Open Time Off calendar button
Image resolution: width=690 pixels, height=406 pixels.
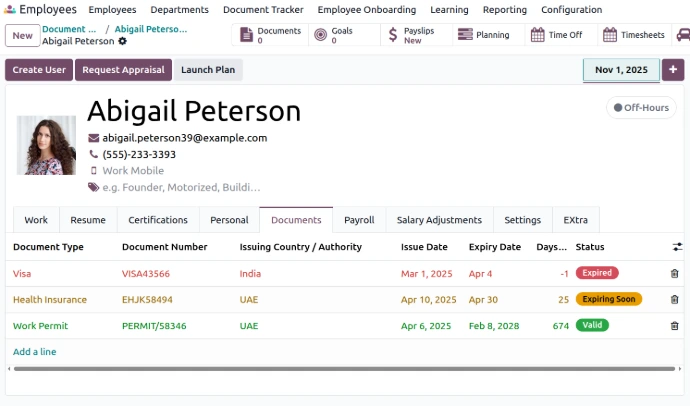coord(557,35)
